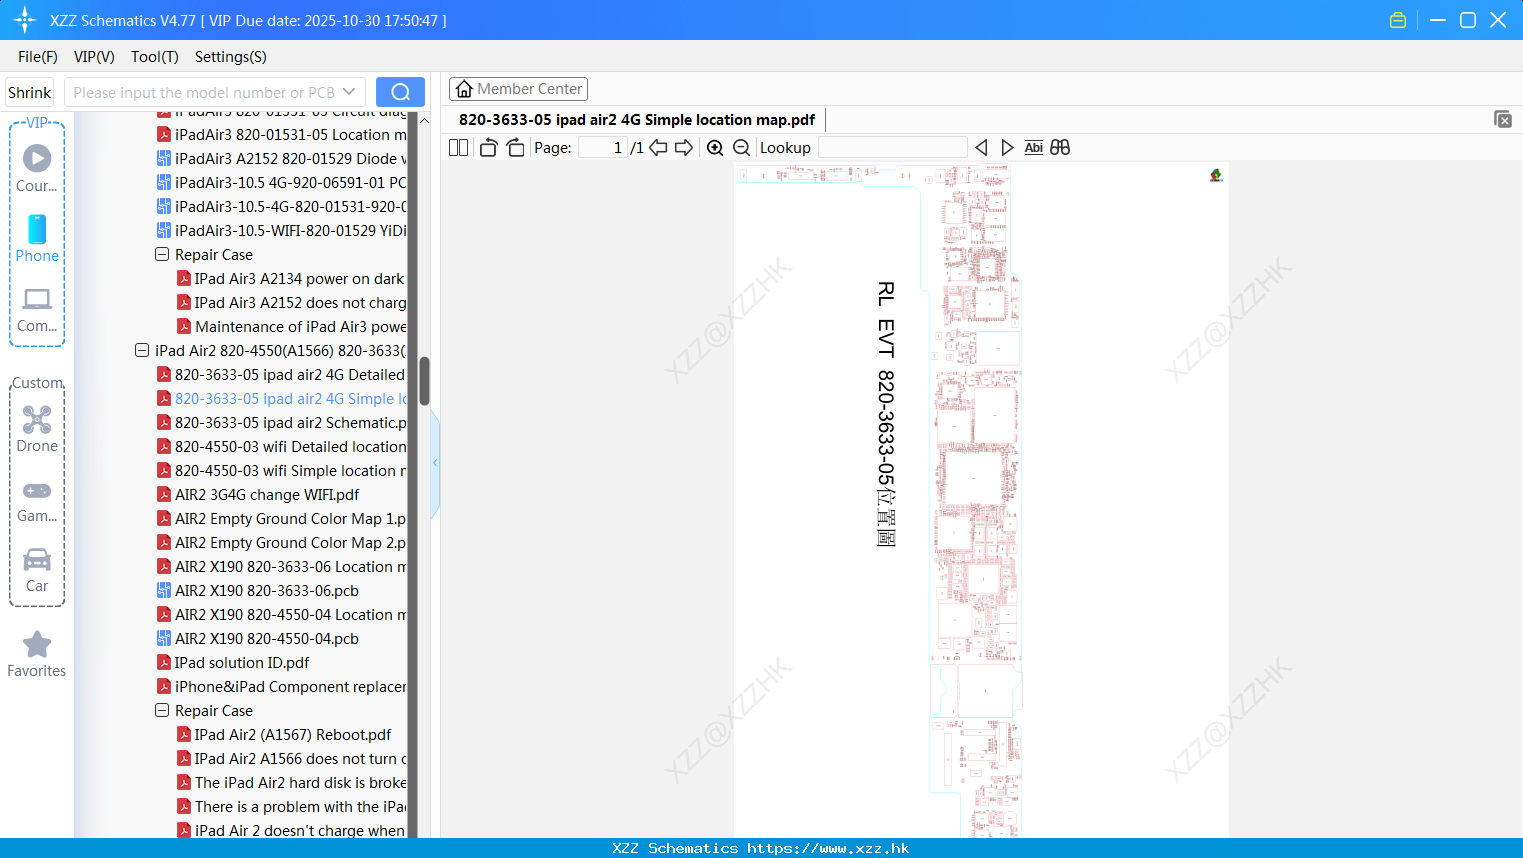Image resolution: width=1523 pixels, height=858 pixels.
Task: Open iPadAir3 A2152 820-01529 Diode file
Action: tap(282, 159)
